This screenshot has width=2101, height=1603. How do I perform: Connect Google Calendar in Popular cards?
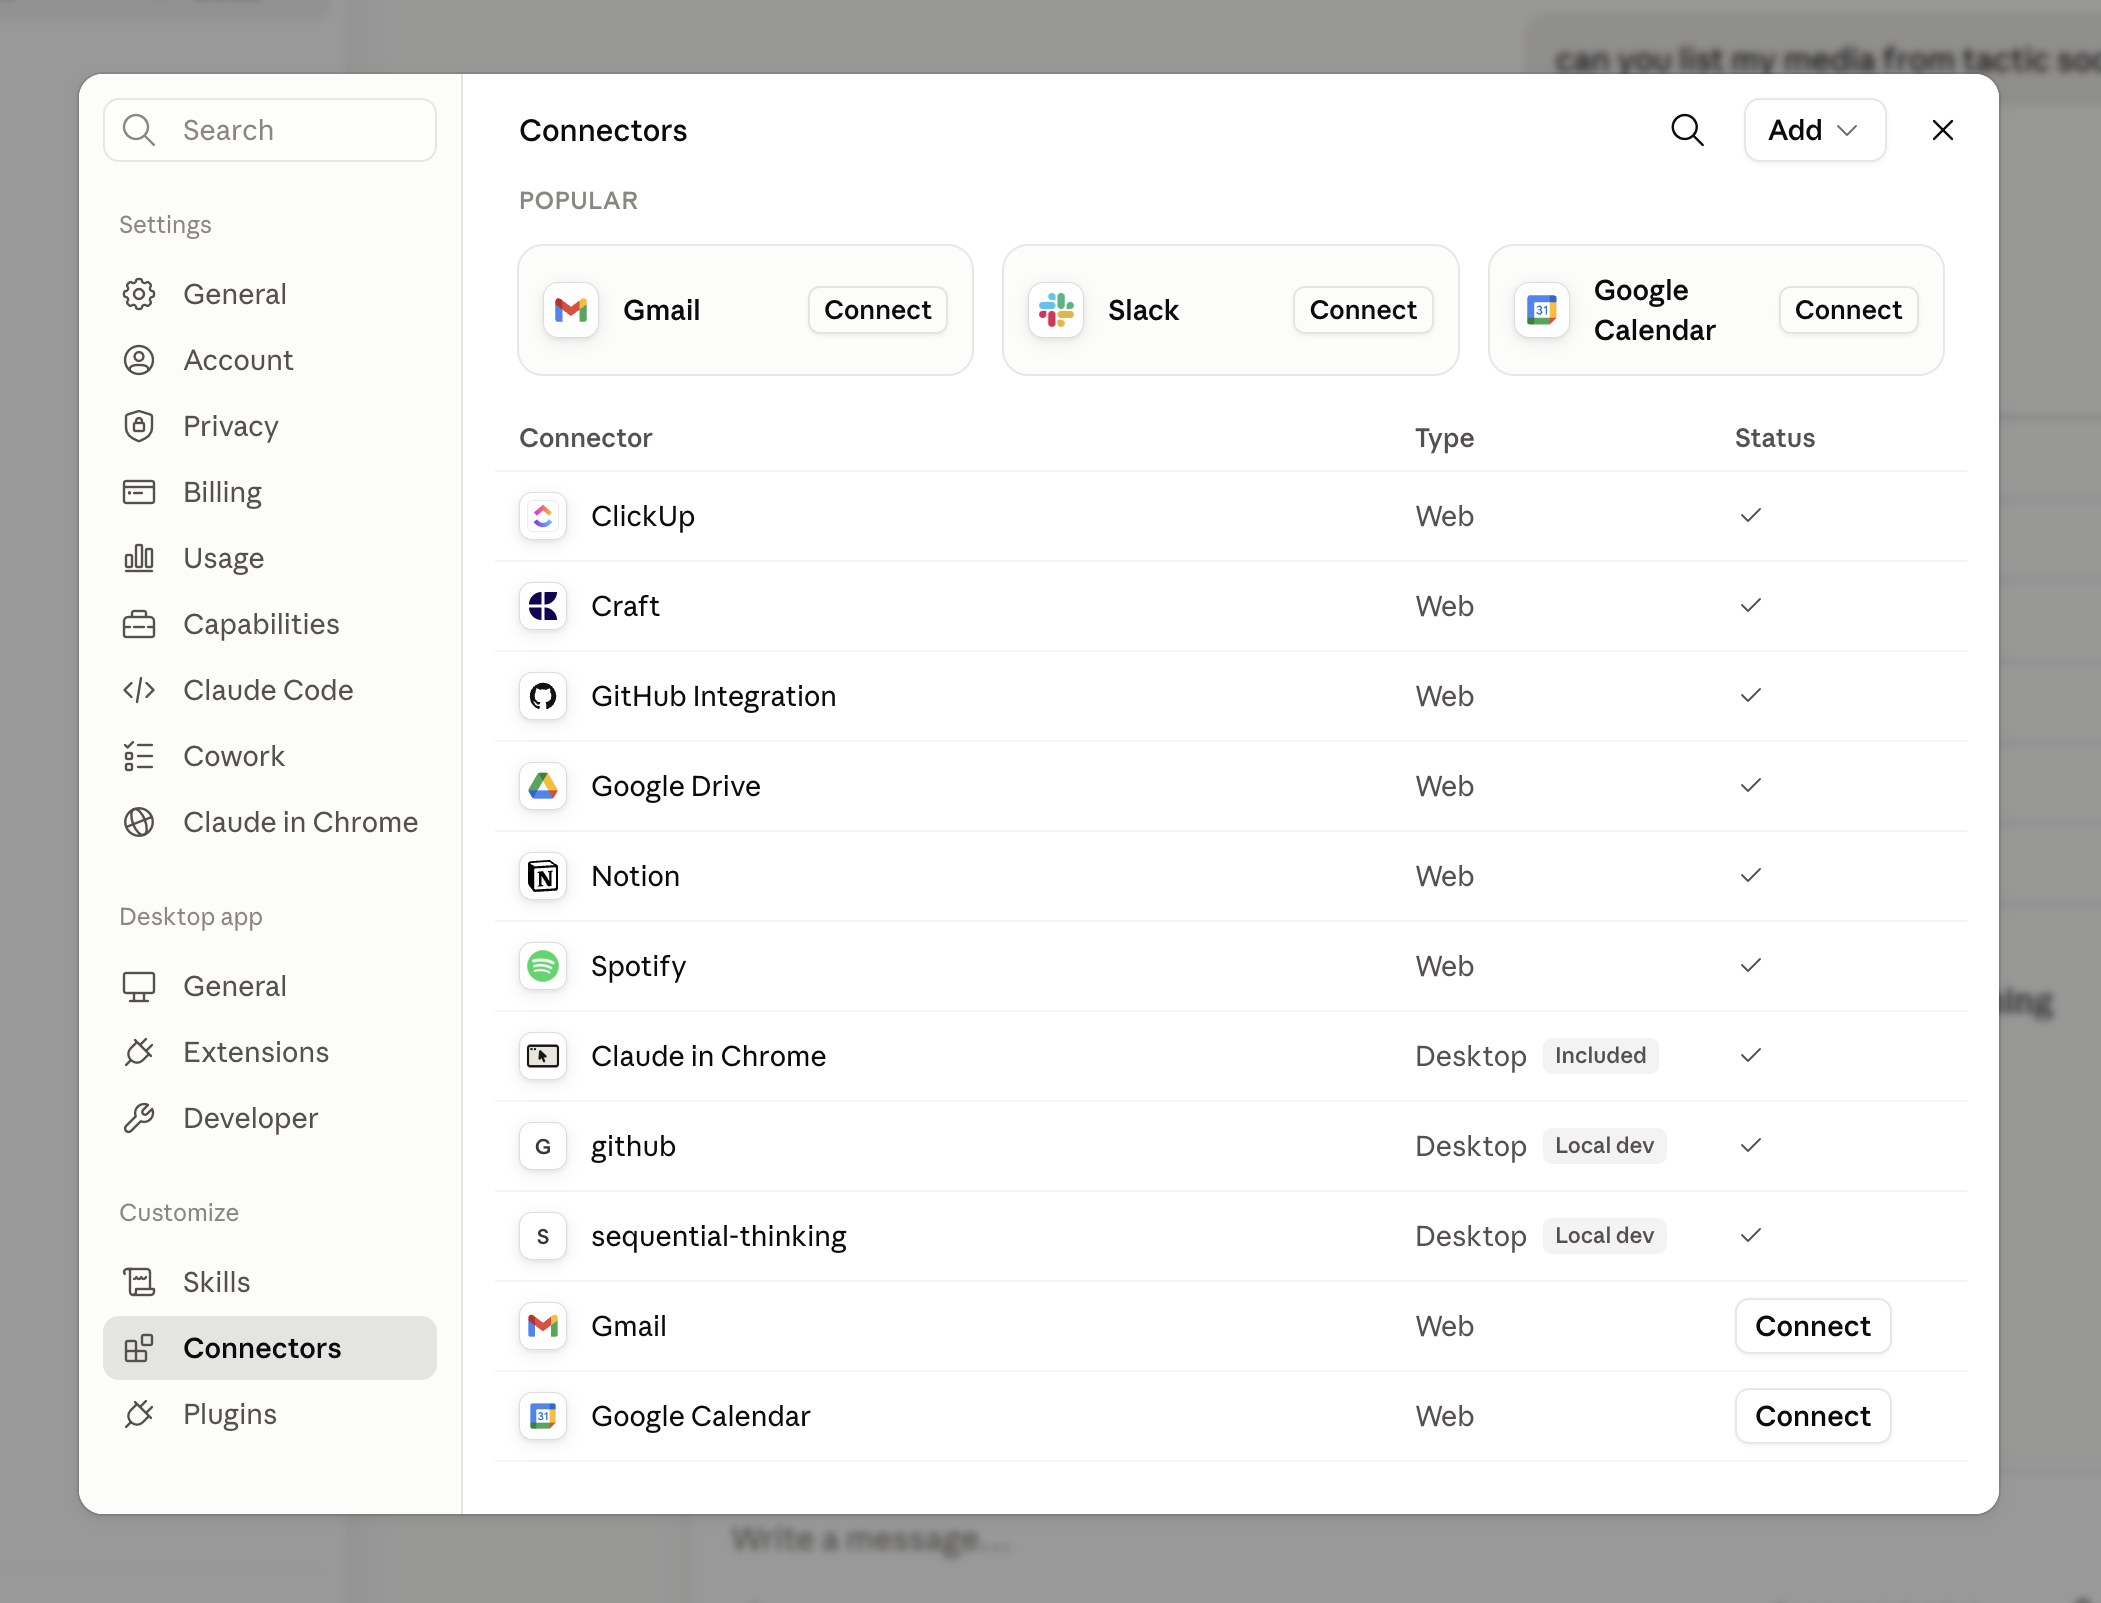(x=1848, y=310)
